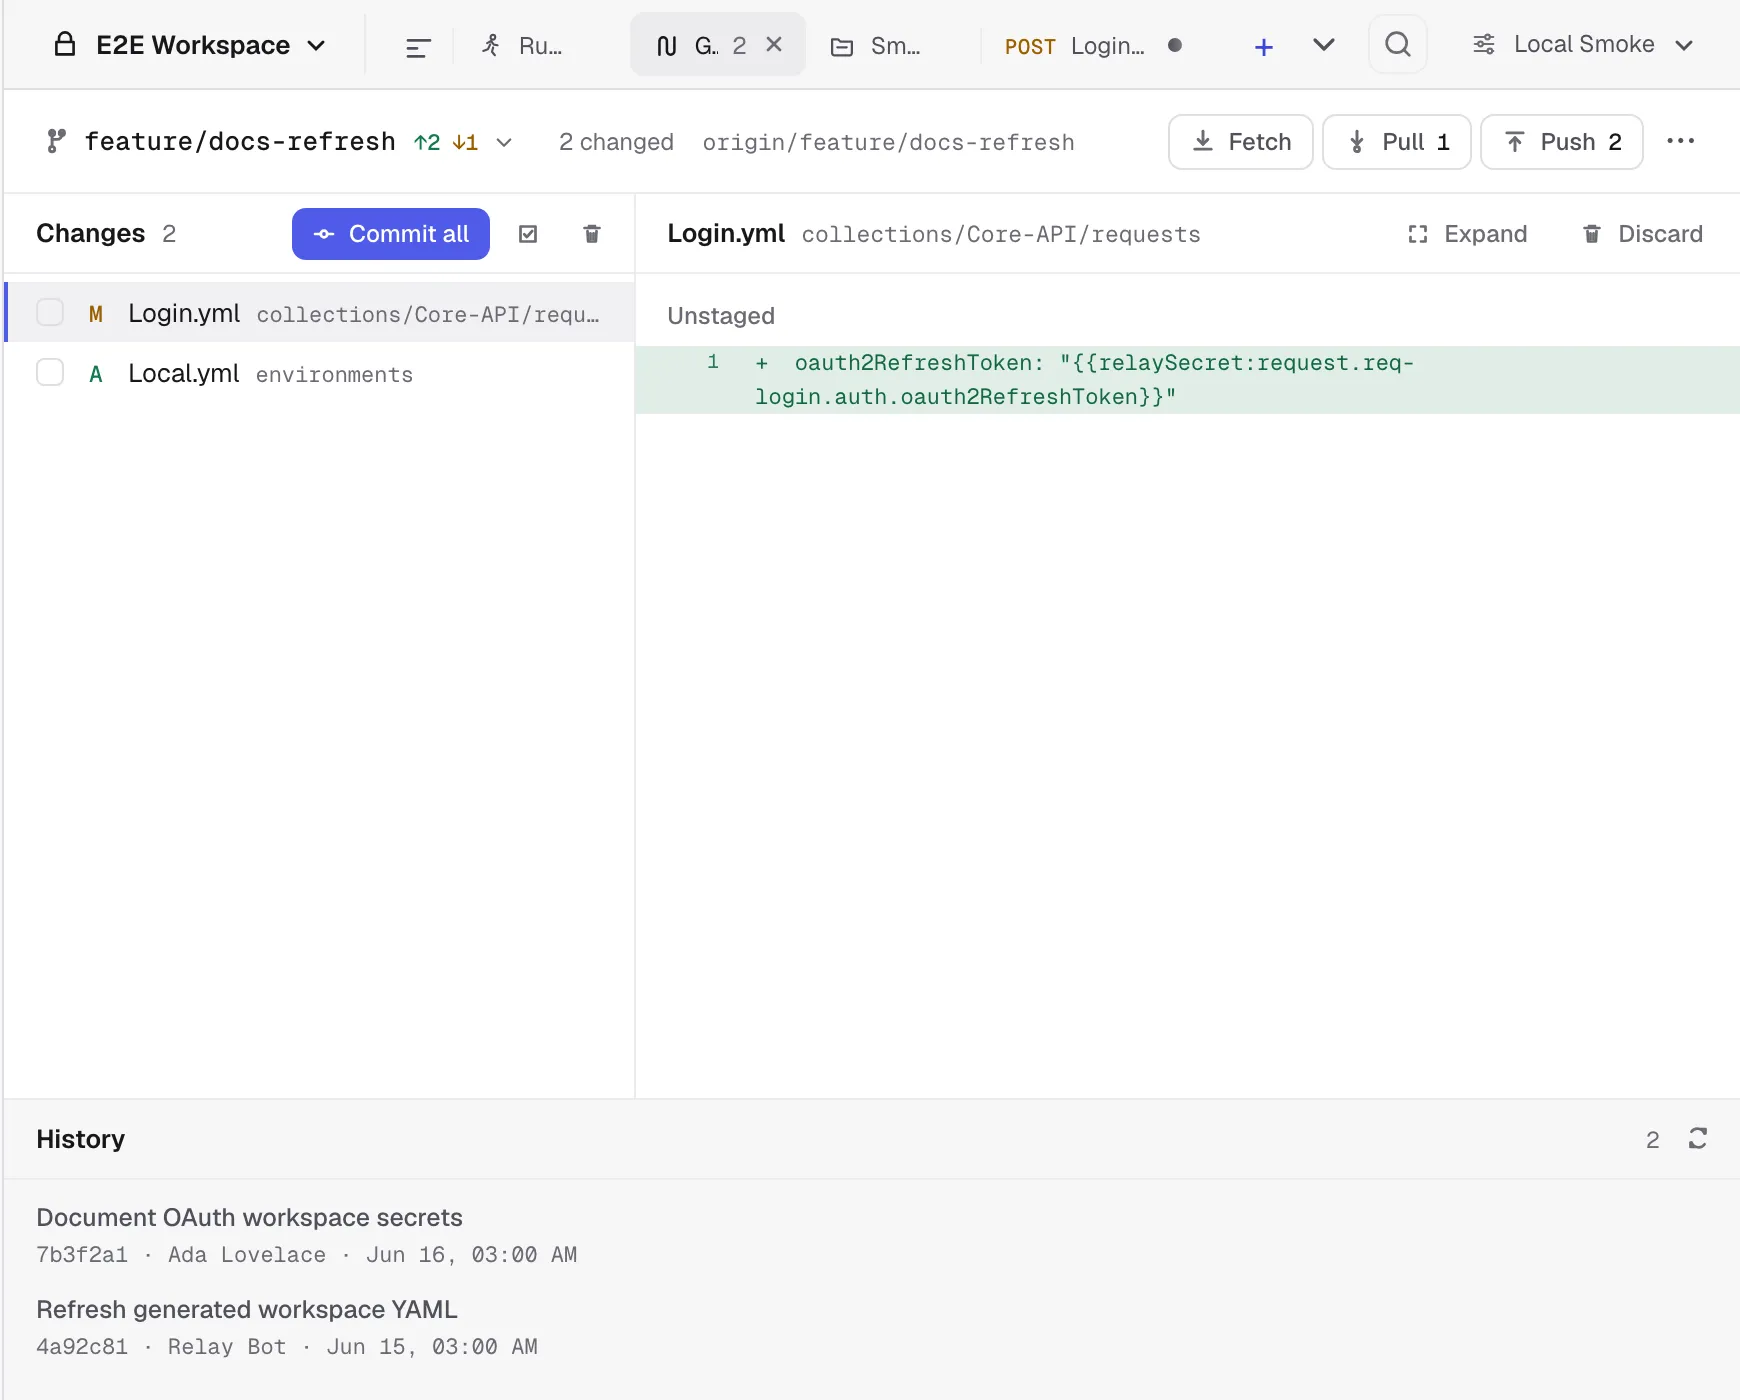The image size is (1740, 1400).
Task: Click the History panel heading
Action: (x=81, y=1139)
